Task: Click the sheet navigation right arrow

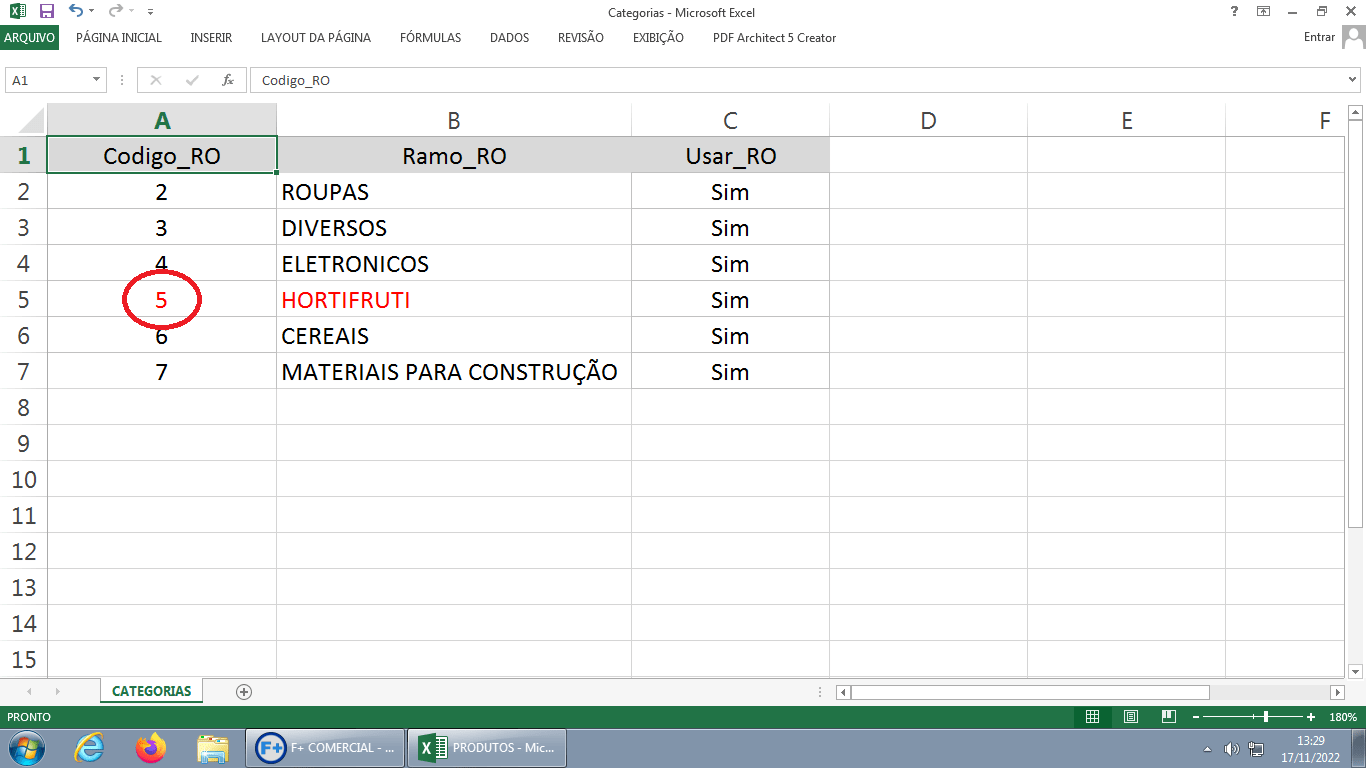Action: click(x=58, y=691)
